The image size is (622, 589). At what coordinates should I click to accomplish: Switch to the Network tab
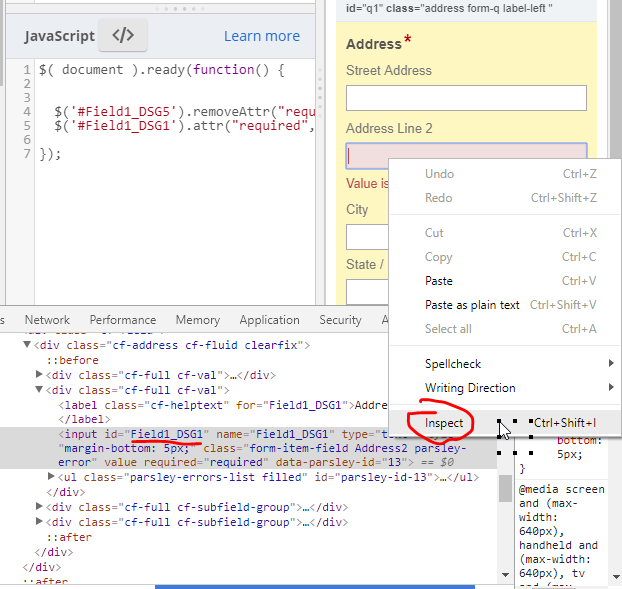point(47,320)
